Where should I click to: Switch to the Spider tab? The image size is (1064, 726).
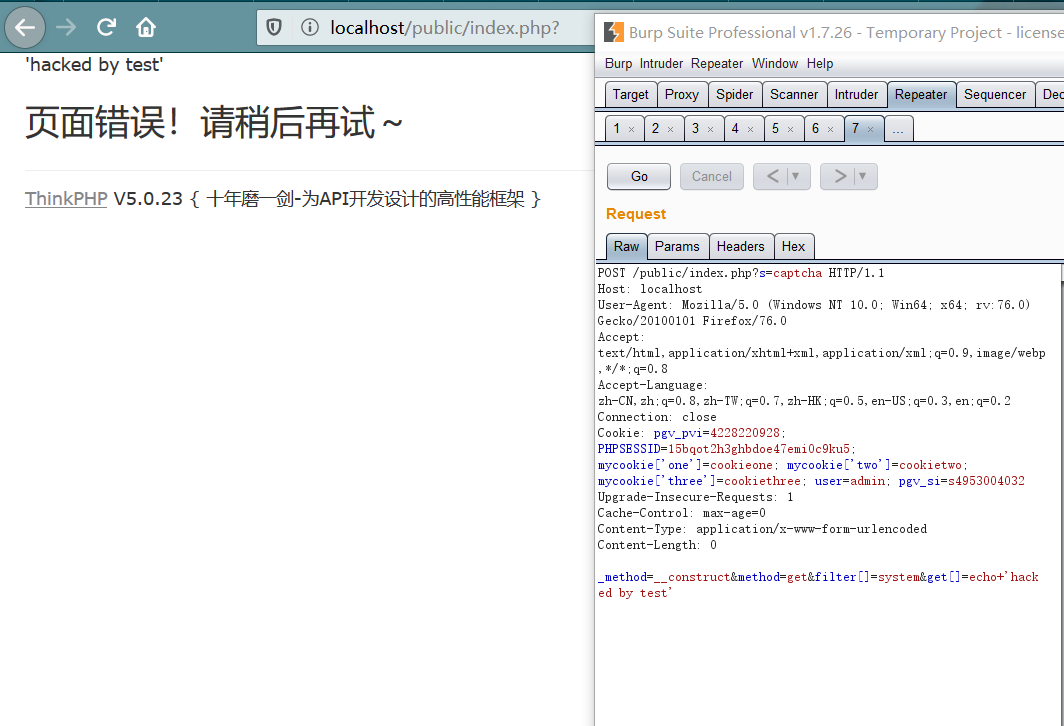click(735, 94)
